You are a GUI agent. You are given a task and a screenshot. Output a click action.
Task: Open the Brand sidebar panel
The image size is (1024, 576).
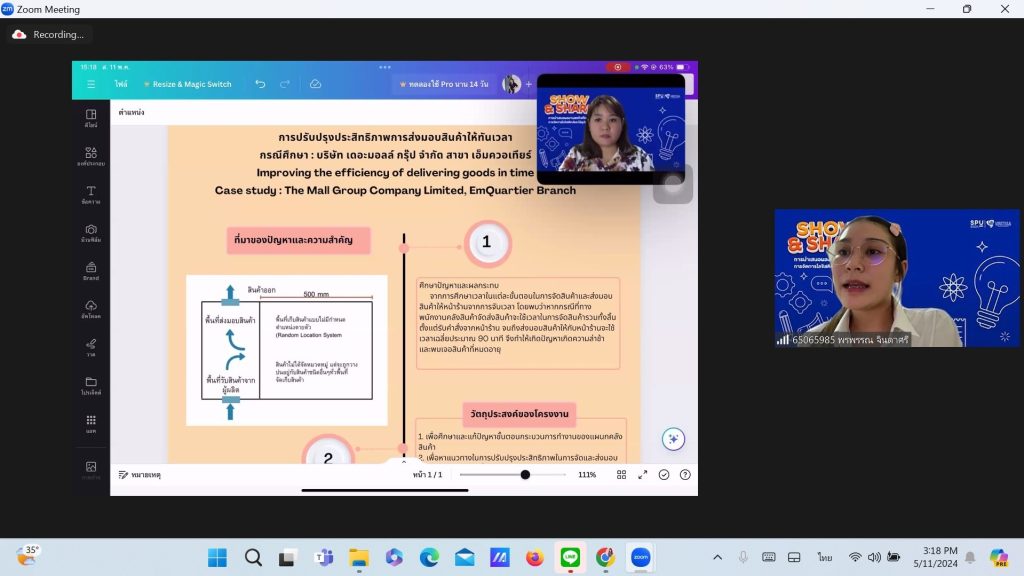(x=91, y=271)
